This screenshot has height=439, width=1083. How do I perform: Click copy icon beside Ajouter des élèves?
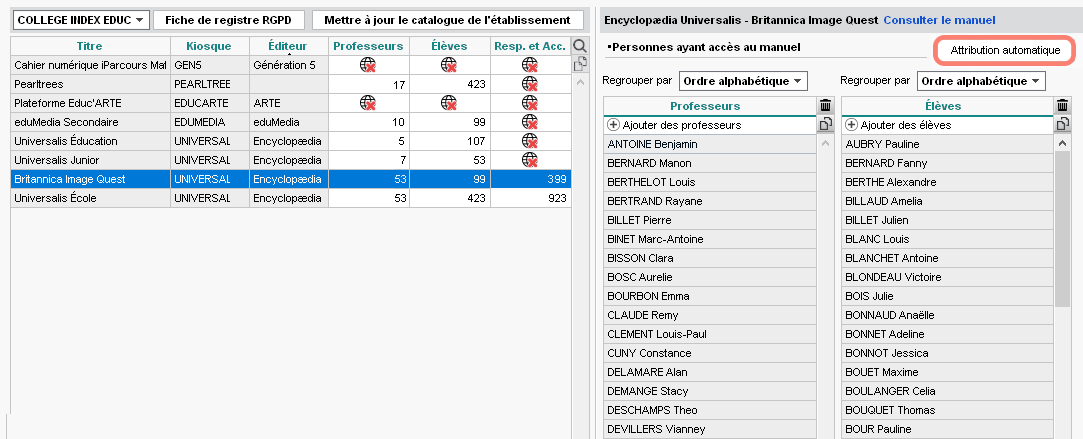point(1063,125)
